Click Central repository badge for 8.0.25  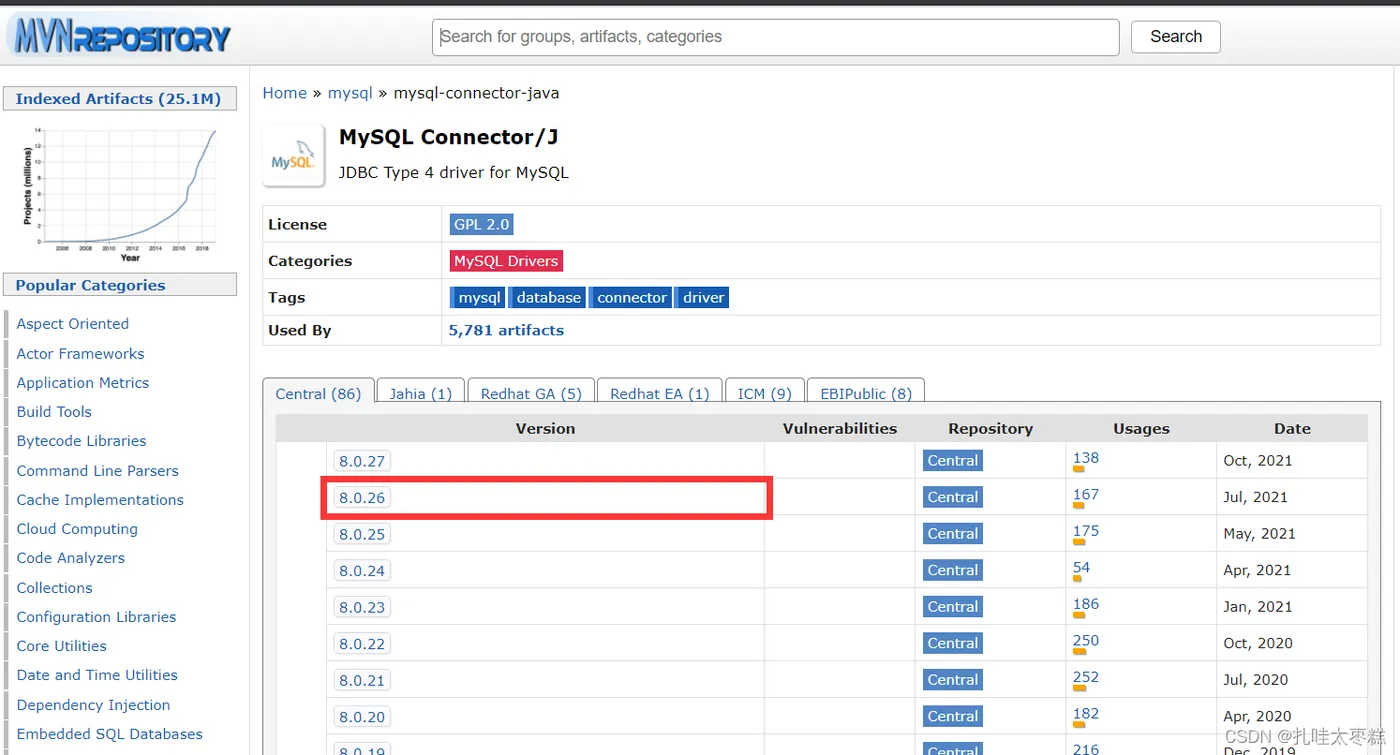tap(953, 534)
